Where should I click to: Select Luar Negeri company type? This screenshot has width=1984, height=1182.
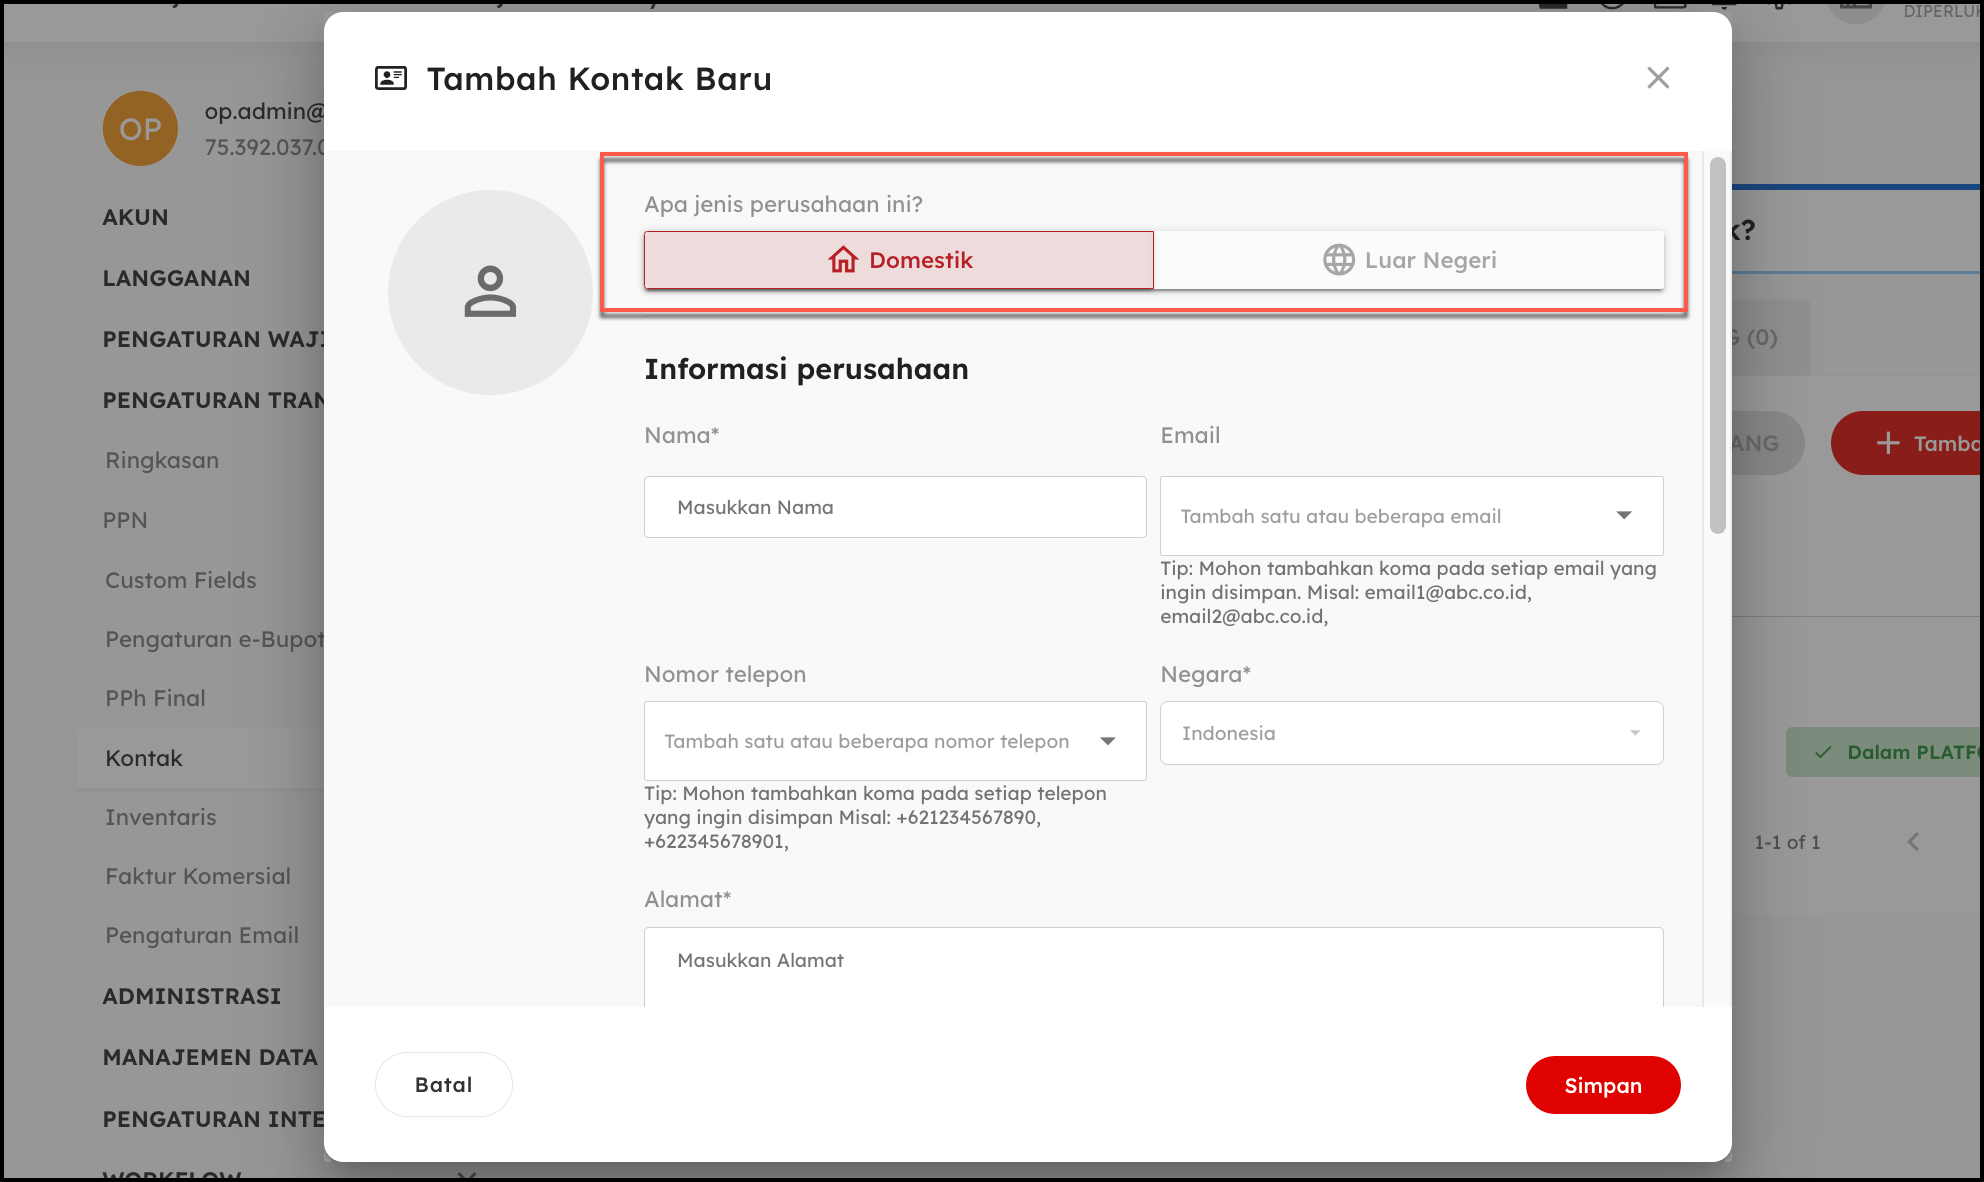tap(1409, 260)
